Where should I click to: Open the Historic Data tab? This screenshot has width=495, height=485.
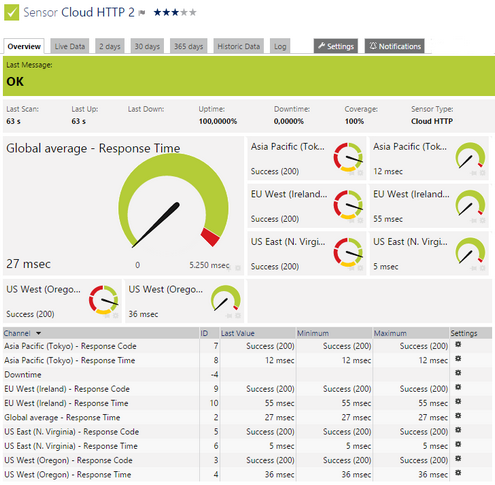pyautogui.click(x=239, y=46)
